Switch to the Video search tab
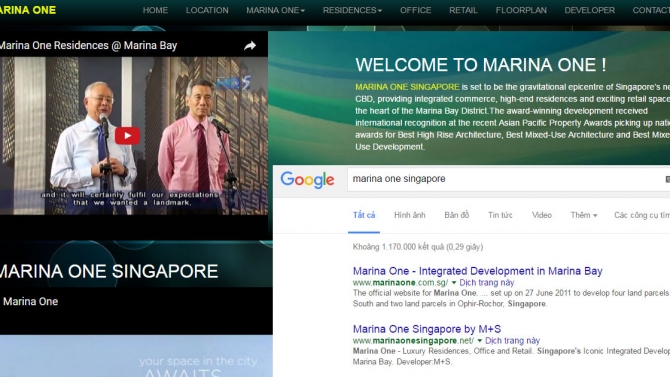The width and height of the screenshot is (670, 377). [541, 215]
